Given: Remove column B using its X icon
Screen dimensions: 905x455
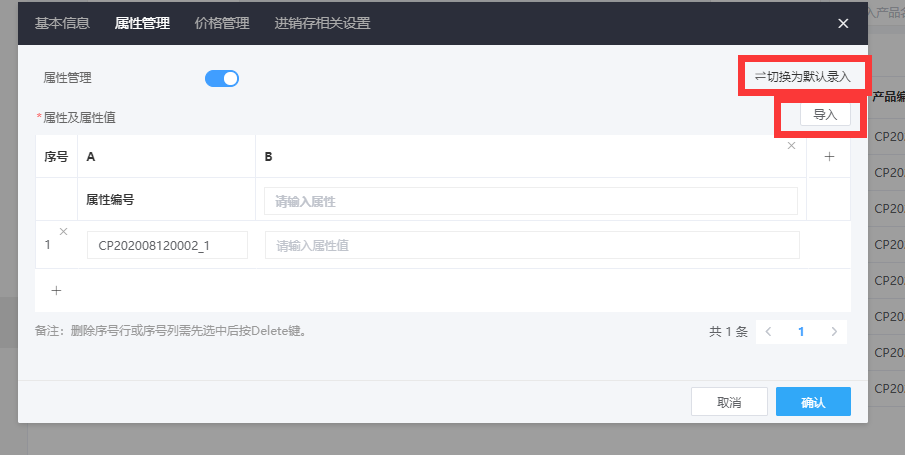Looking at the screenshot, I should [x=791, y=146].
